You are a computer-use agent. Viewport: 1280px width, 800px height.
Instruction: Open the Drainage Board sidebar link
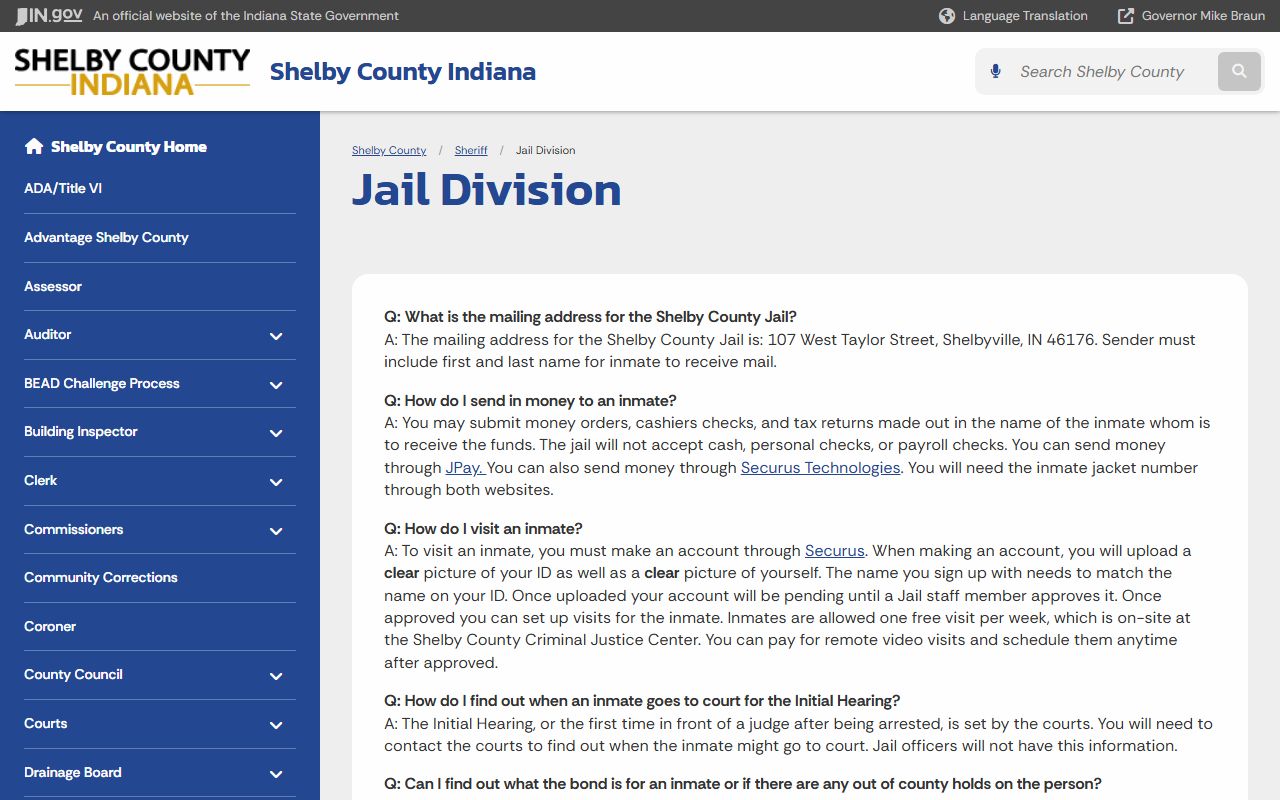73,772
